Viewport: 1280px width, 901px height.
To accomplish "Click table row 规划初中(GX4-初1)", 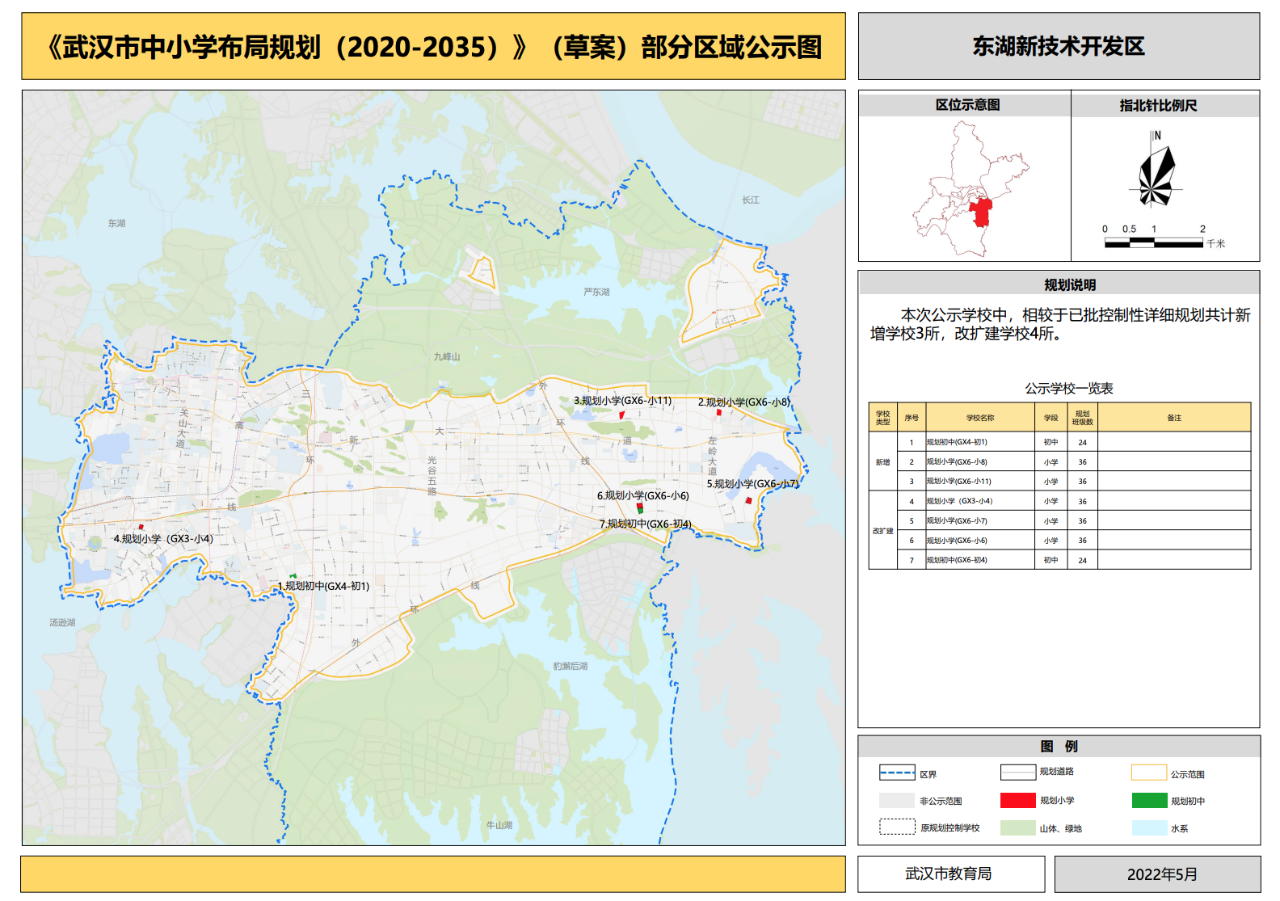I will (x=1074, y=441).
